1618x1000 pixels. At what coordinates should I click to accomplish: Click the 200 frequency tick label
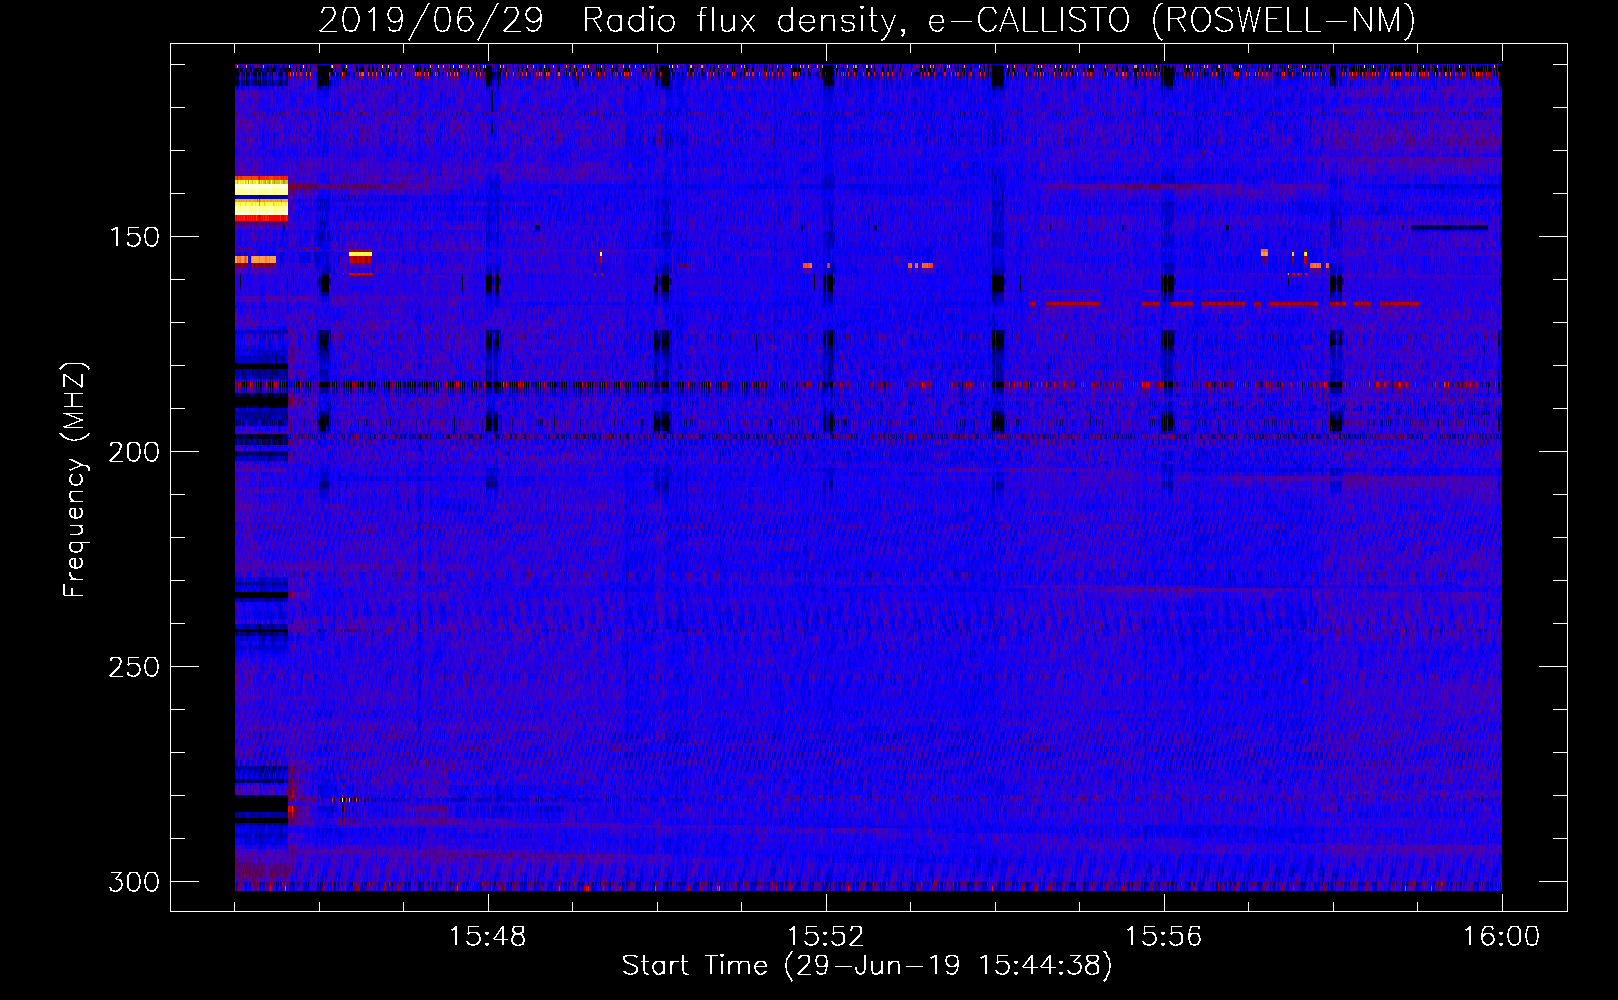pos(134,452)
